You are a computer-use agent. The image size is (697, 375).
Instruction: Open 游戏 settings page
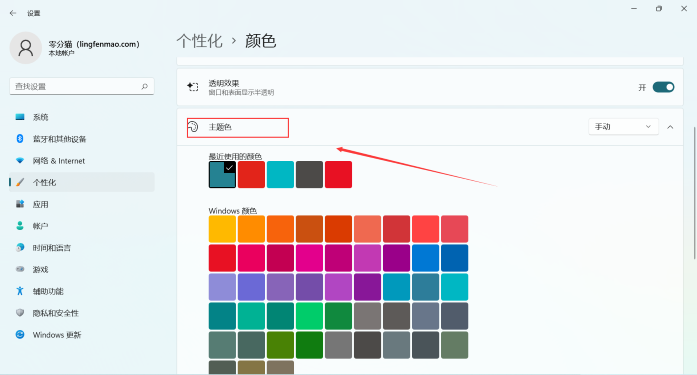[82, 269]
